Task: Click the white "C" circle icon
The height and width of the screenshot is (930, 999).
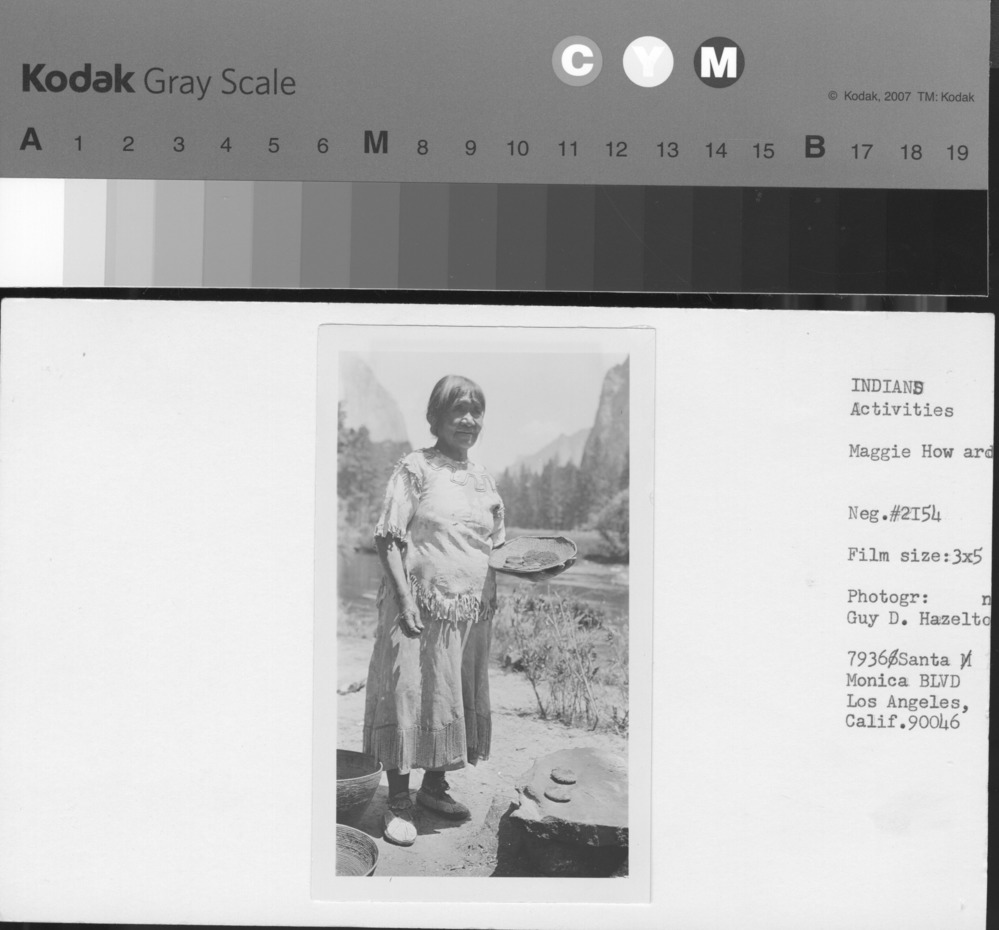Action: click(x=576, y=62)
